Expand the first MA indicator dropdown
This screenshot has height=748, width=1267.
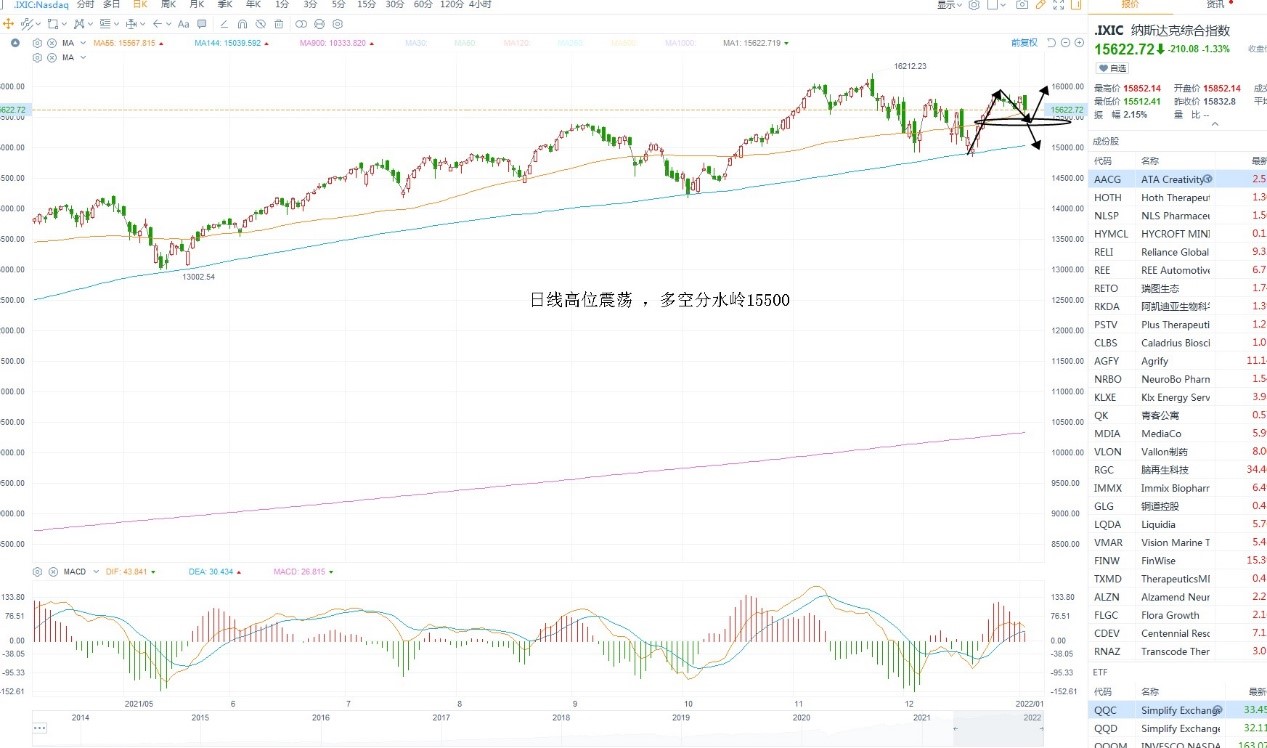tap(83, 43)
